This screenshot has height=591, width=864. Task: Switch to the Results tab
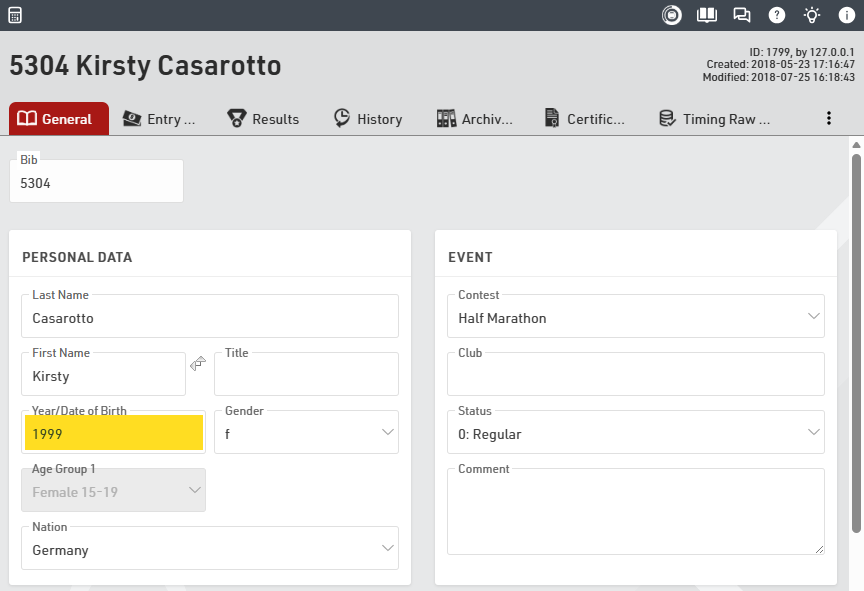(x=263, y=119)
